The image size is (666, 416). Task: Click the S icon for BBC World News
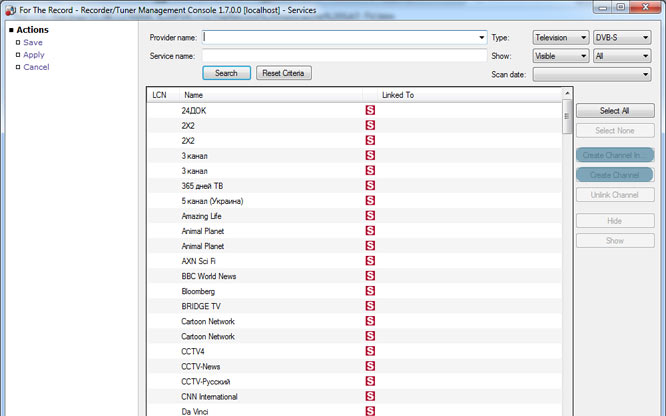tap(369, 276)
